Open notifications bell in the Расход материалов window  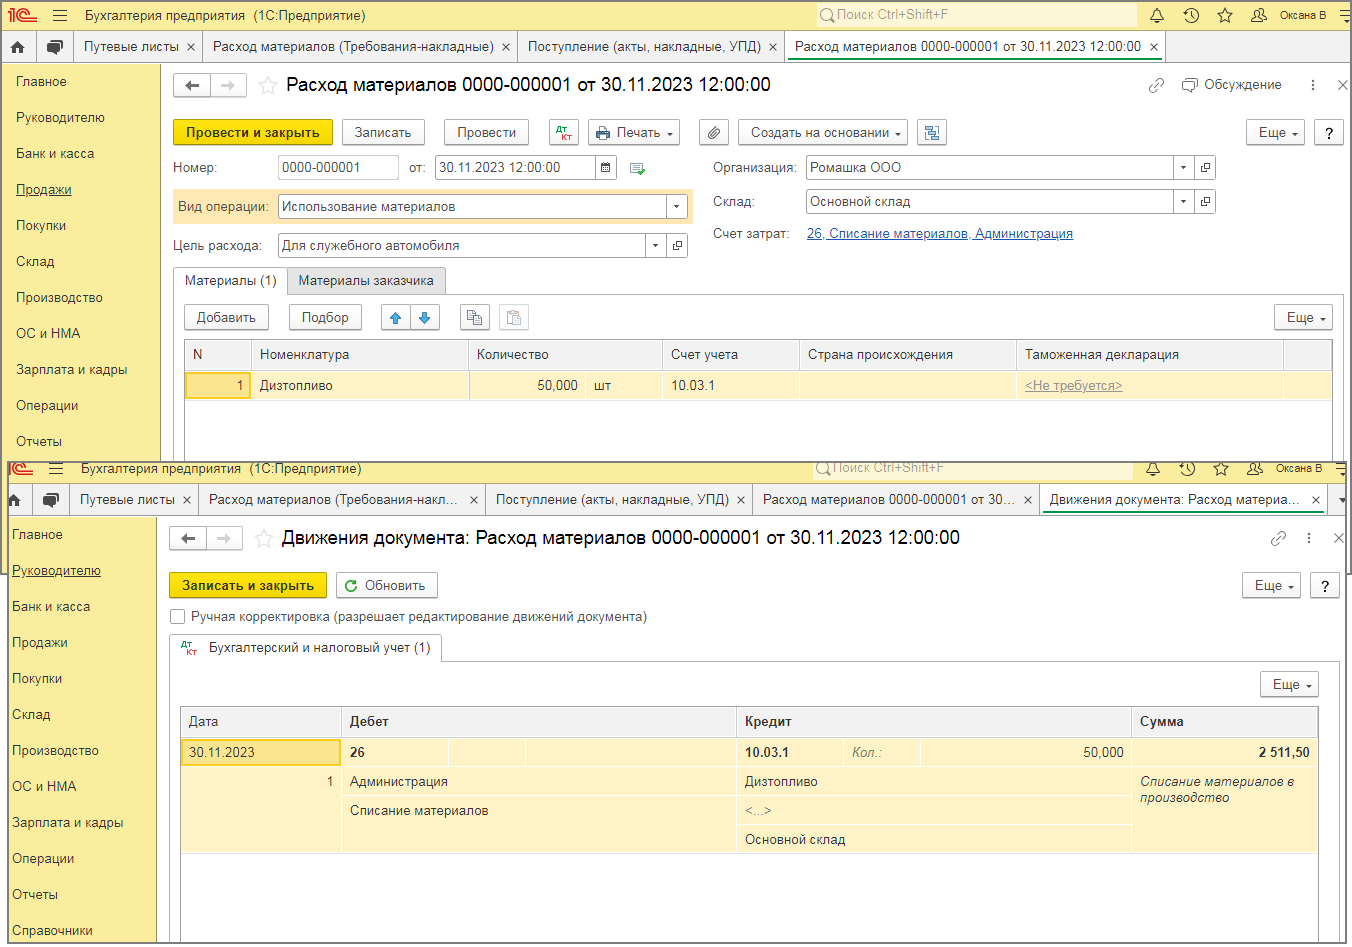(x=1157, y=15)
